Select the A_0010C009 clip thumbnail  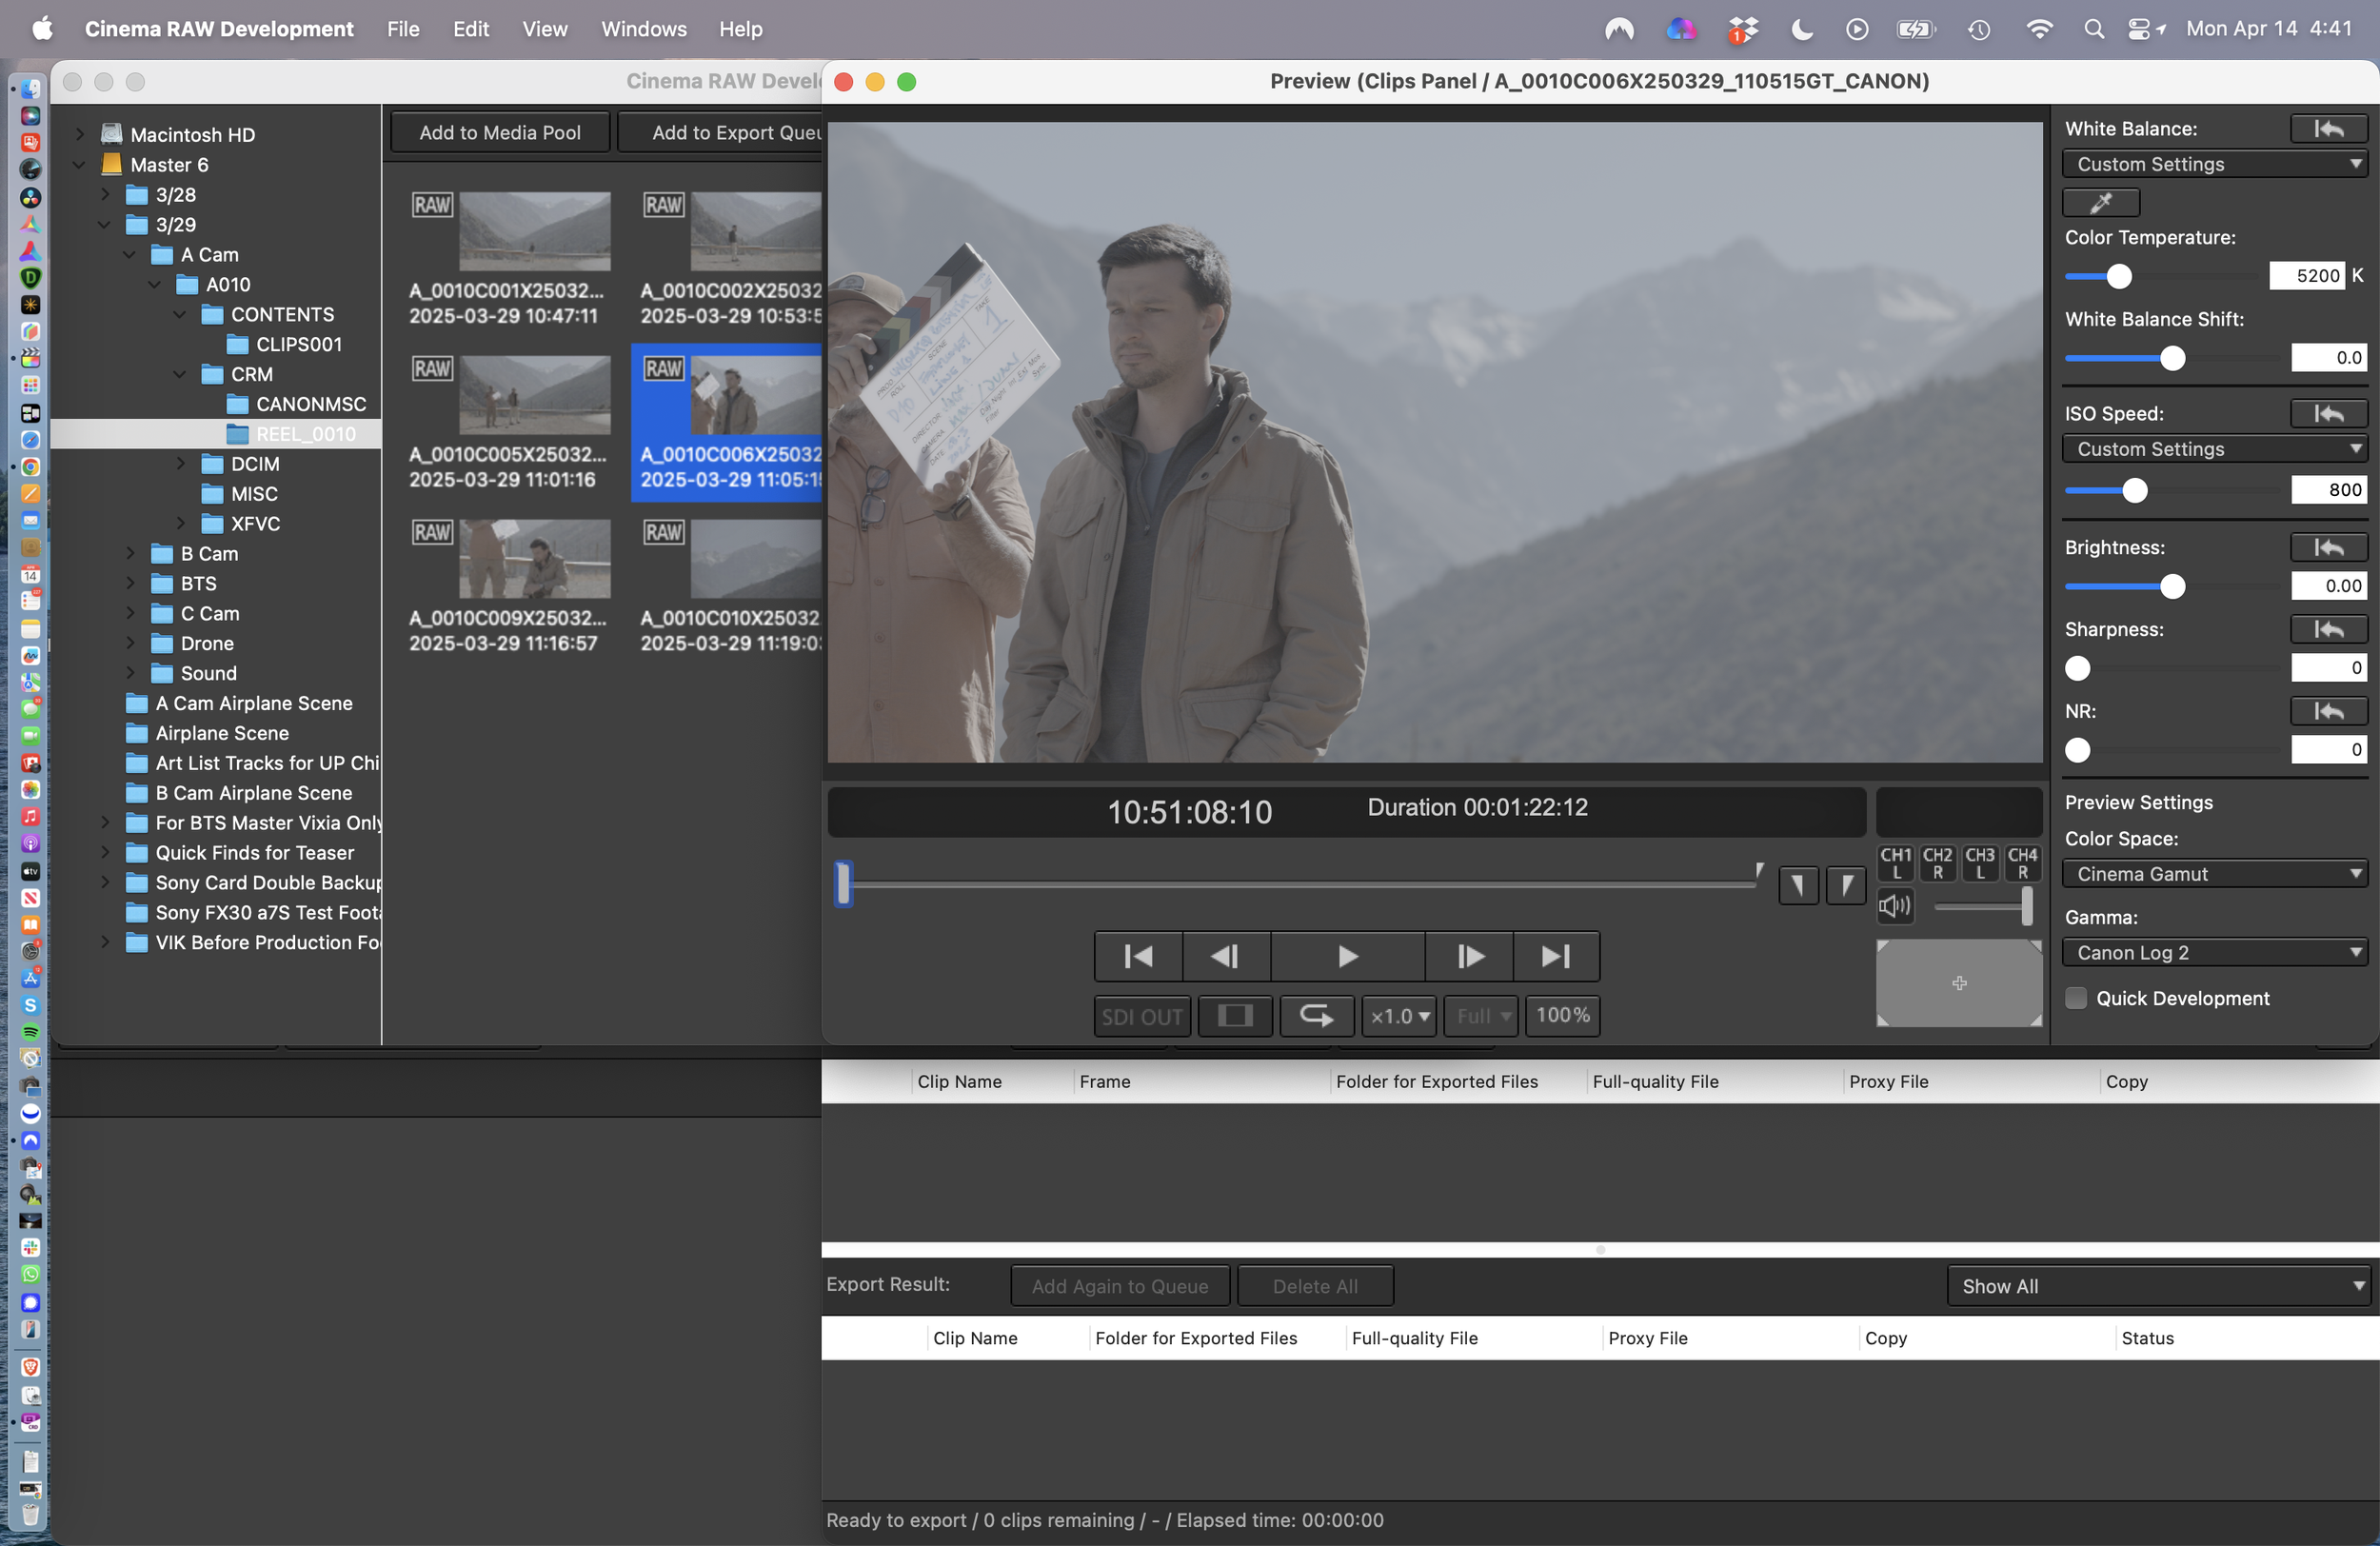click(x=534, y=559)
